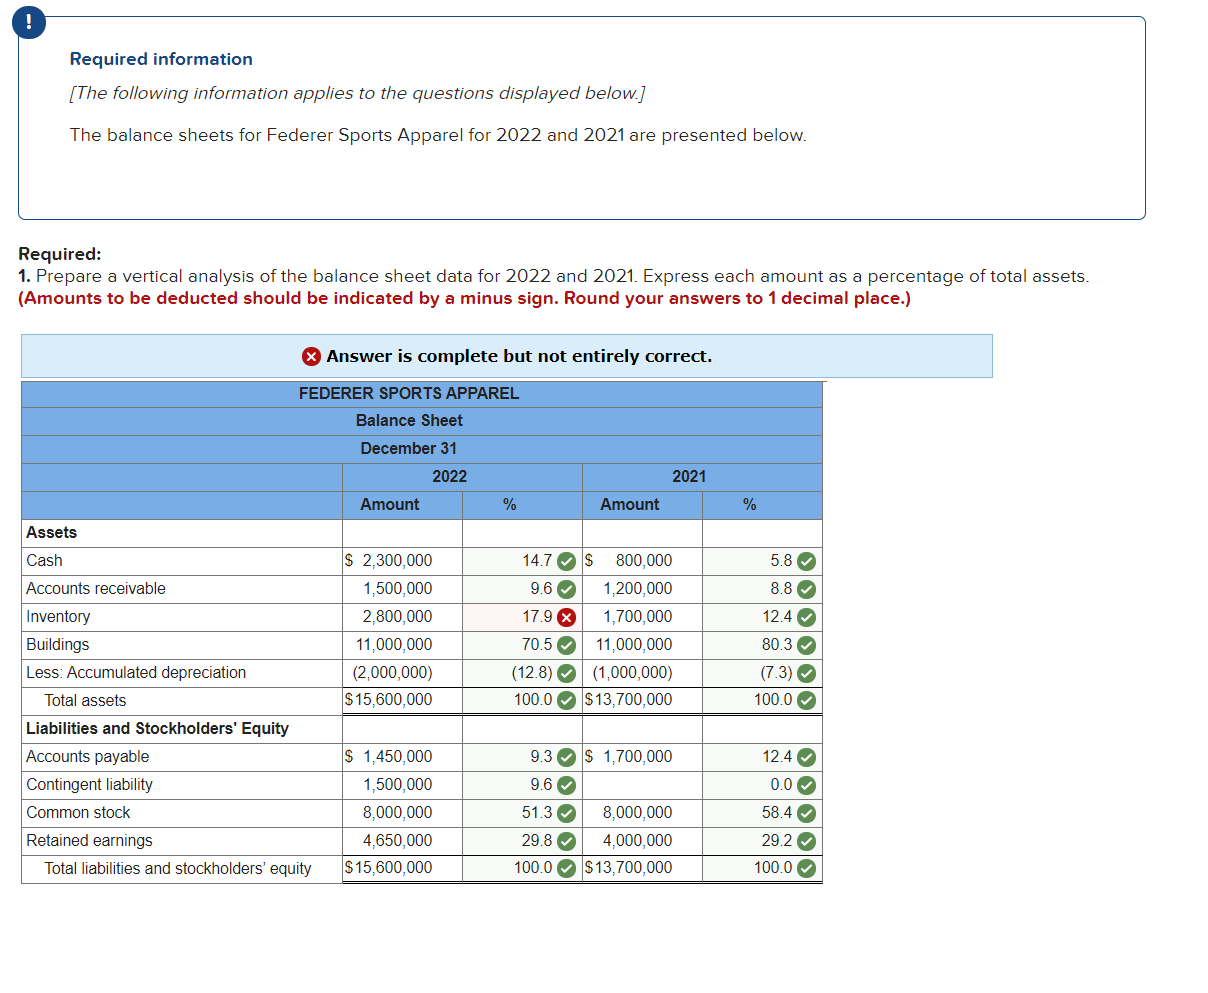Click the 'Less: Accumulated depreciation' row label

(x=136, y=673)
